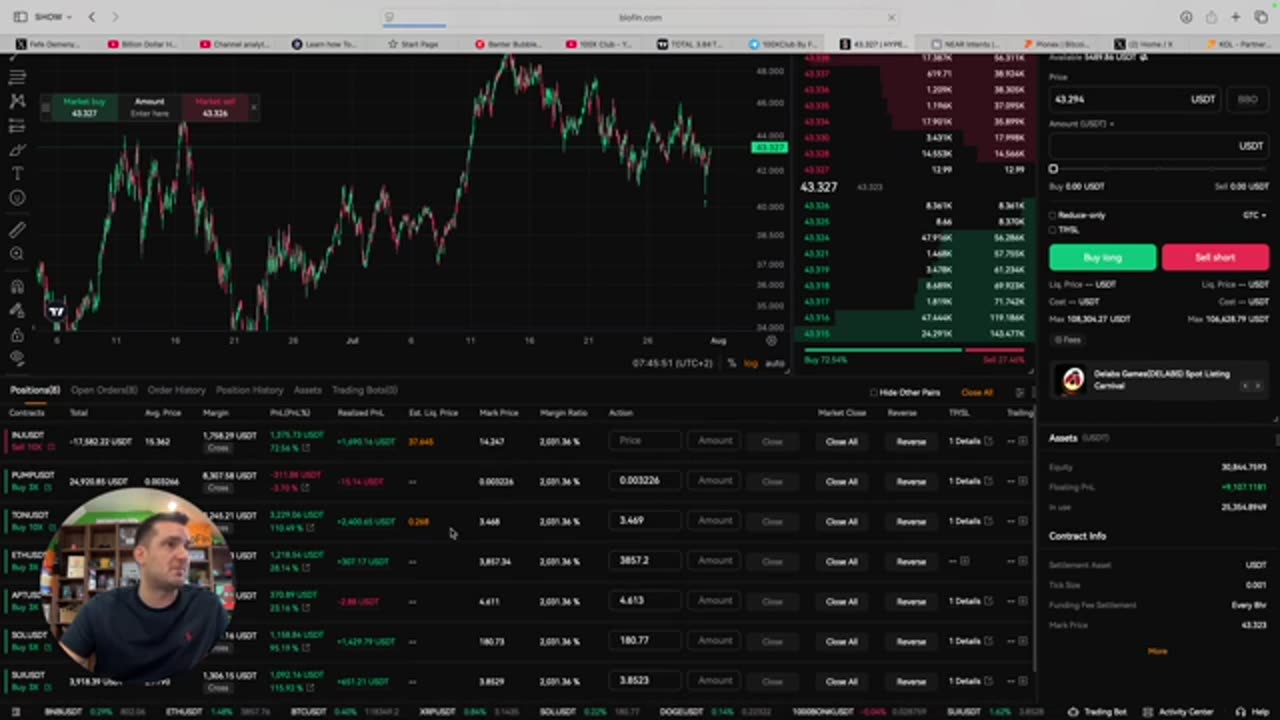Reverse the TONUSDT position

click(x=910, y=521)
